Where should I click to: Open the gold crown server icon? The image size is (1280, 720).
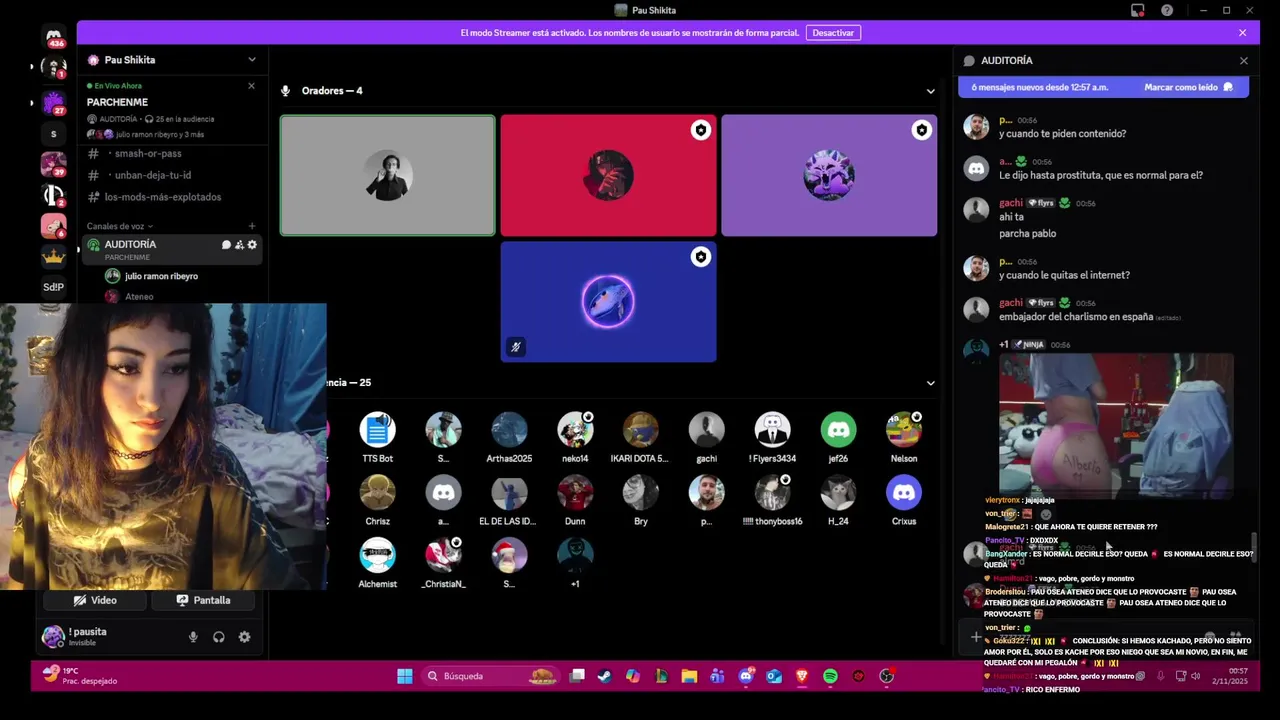54,256
